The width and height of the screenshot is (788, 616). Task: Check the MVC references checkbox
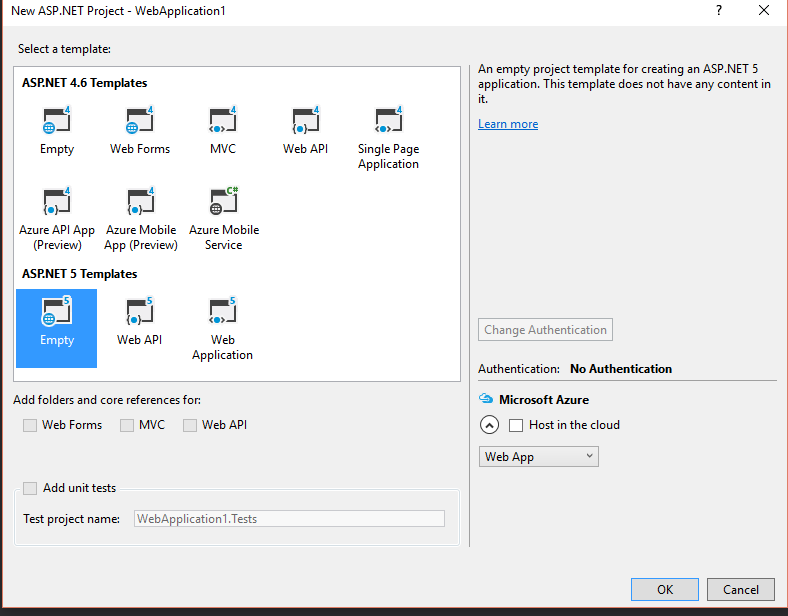[x=127, y=426]
